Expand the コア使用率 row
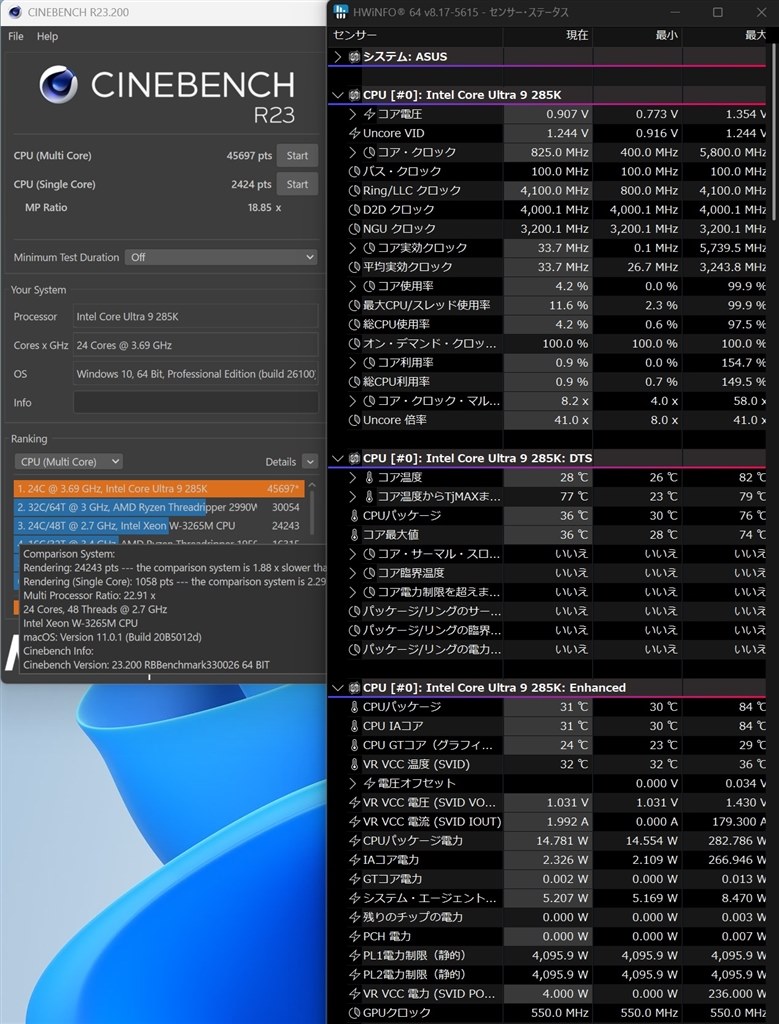The height and width of the screenshot is (1024, 779). click(x=353, y=286)
